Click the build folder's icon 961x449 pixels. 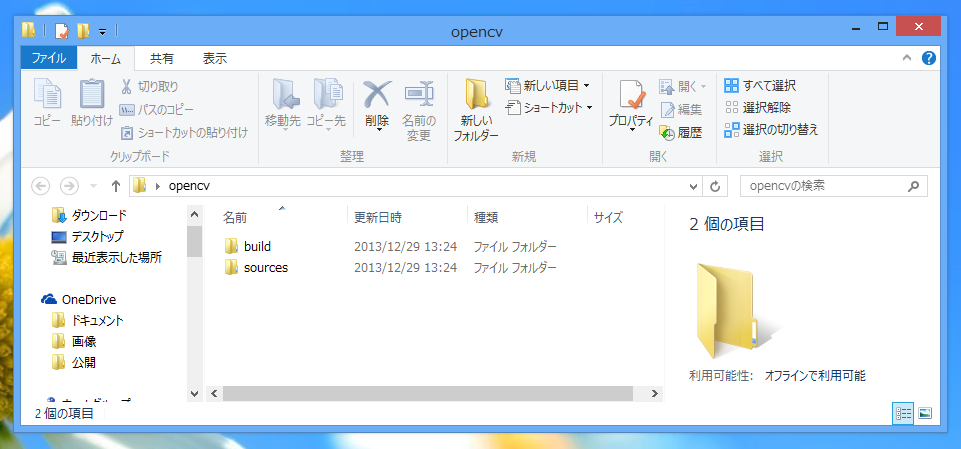click(x=231, y=246)
